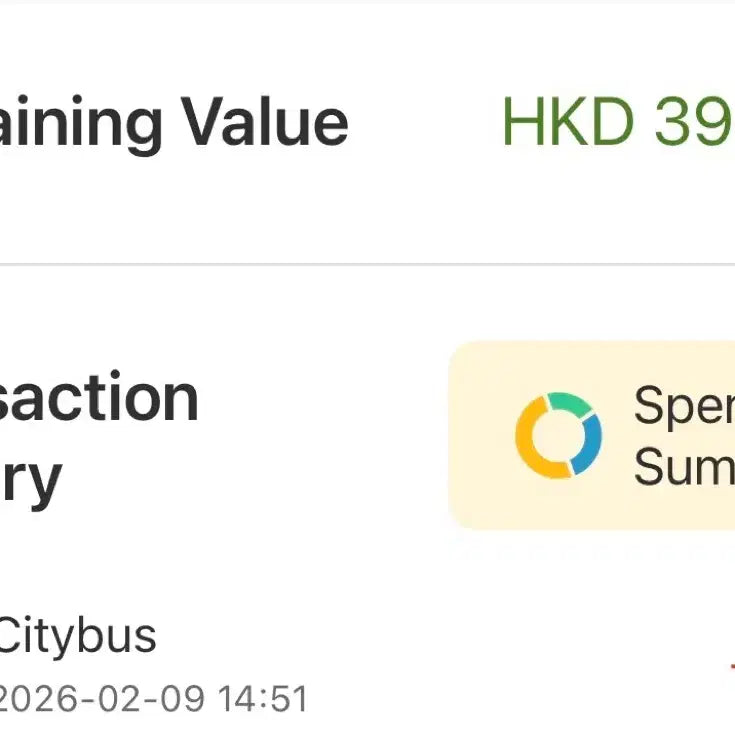Click the word "Value" in the balance row
The height and width of the screenshot is (735, 735).
point(266,122)
